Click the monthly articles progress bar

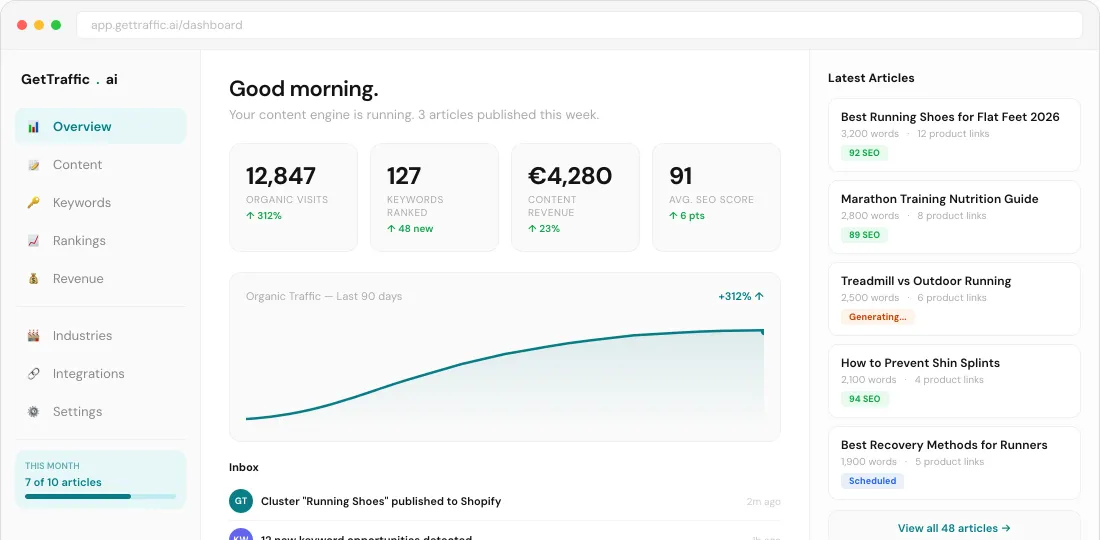(100, 497)
